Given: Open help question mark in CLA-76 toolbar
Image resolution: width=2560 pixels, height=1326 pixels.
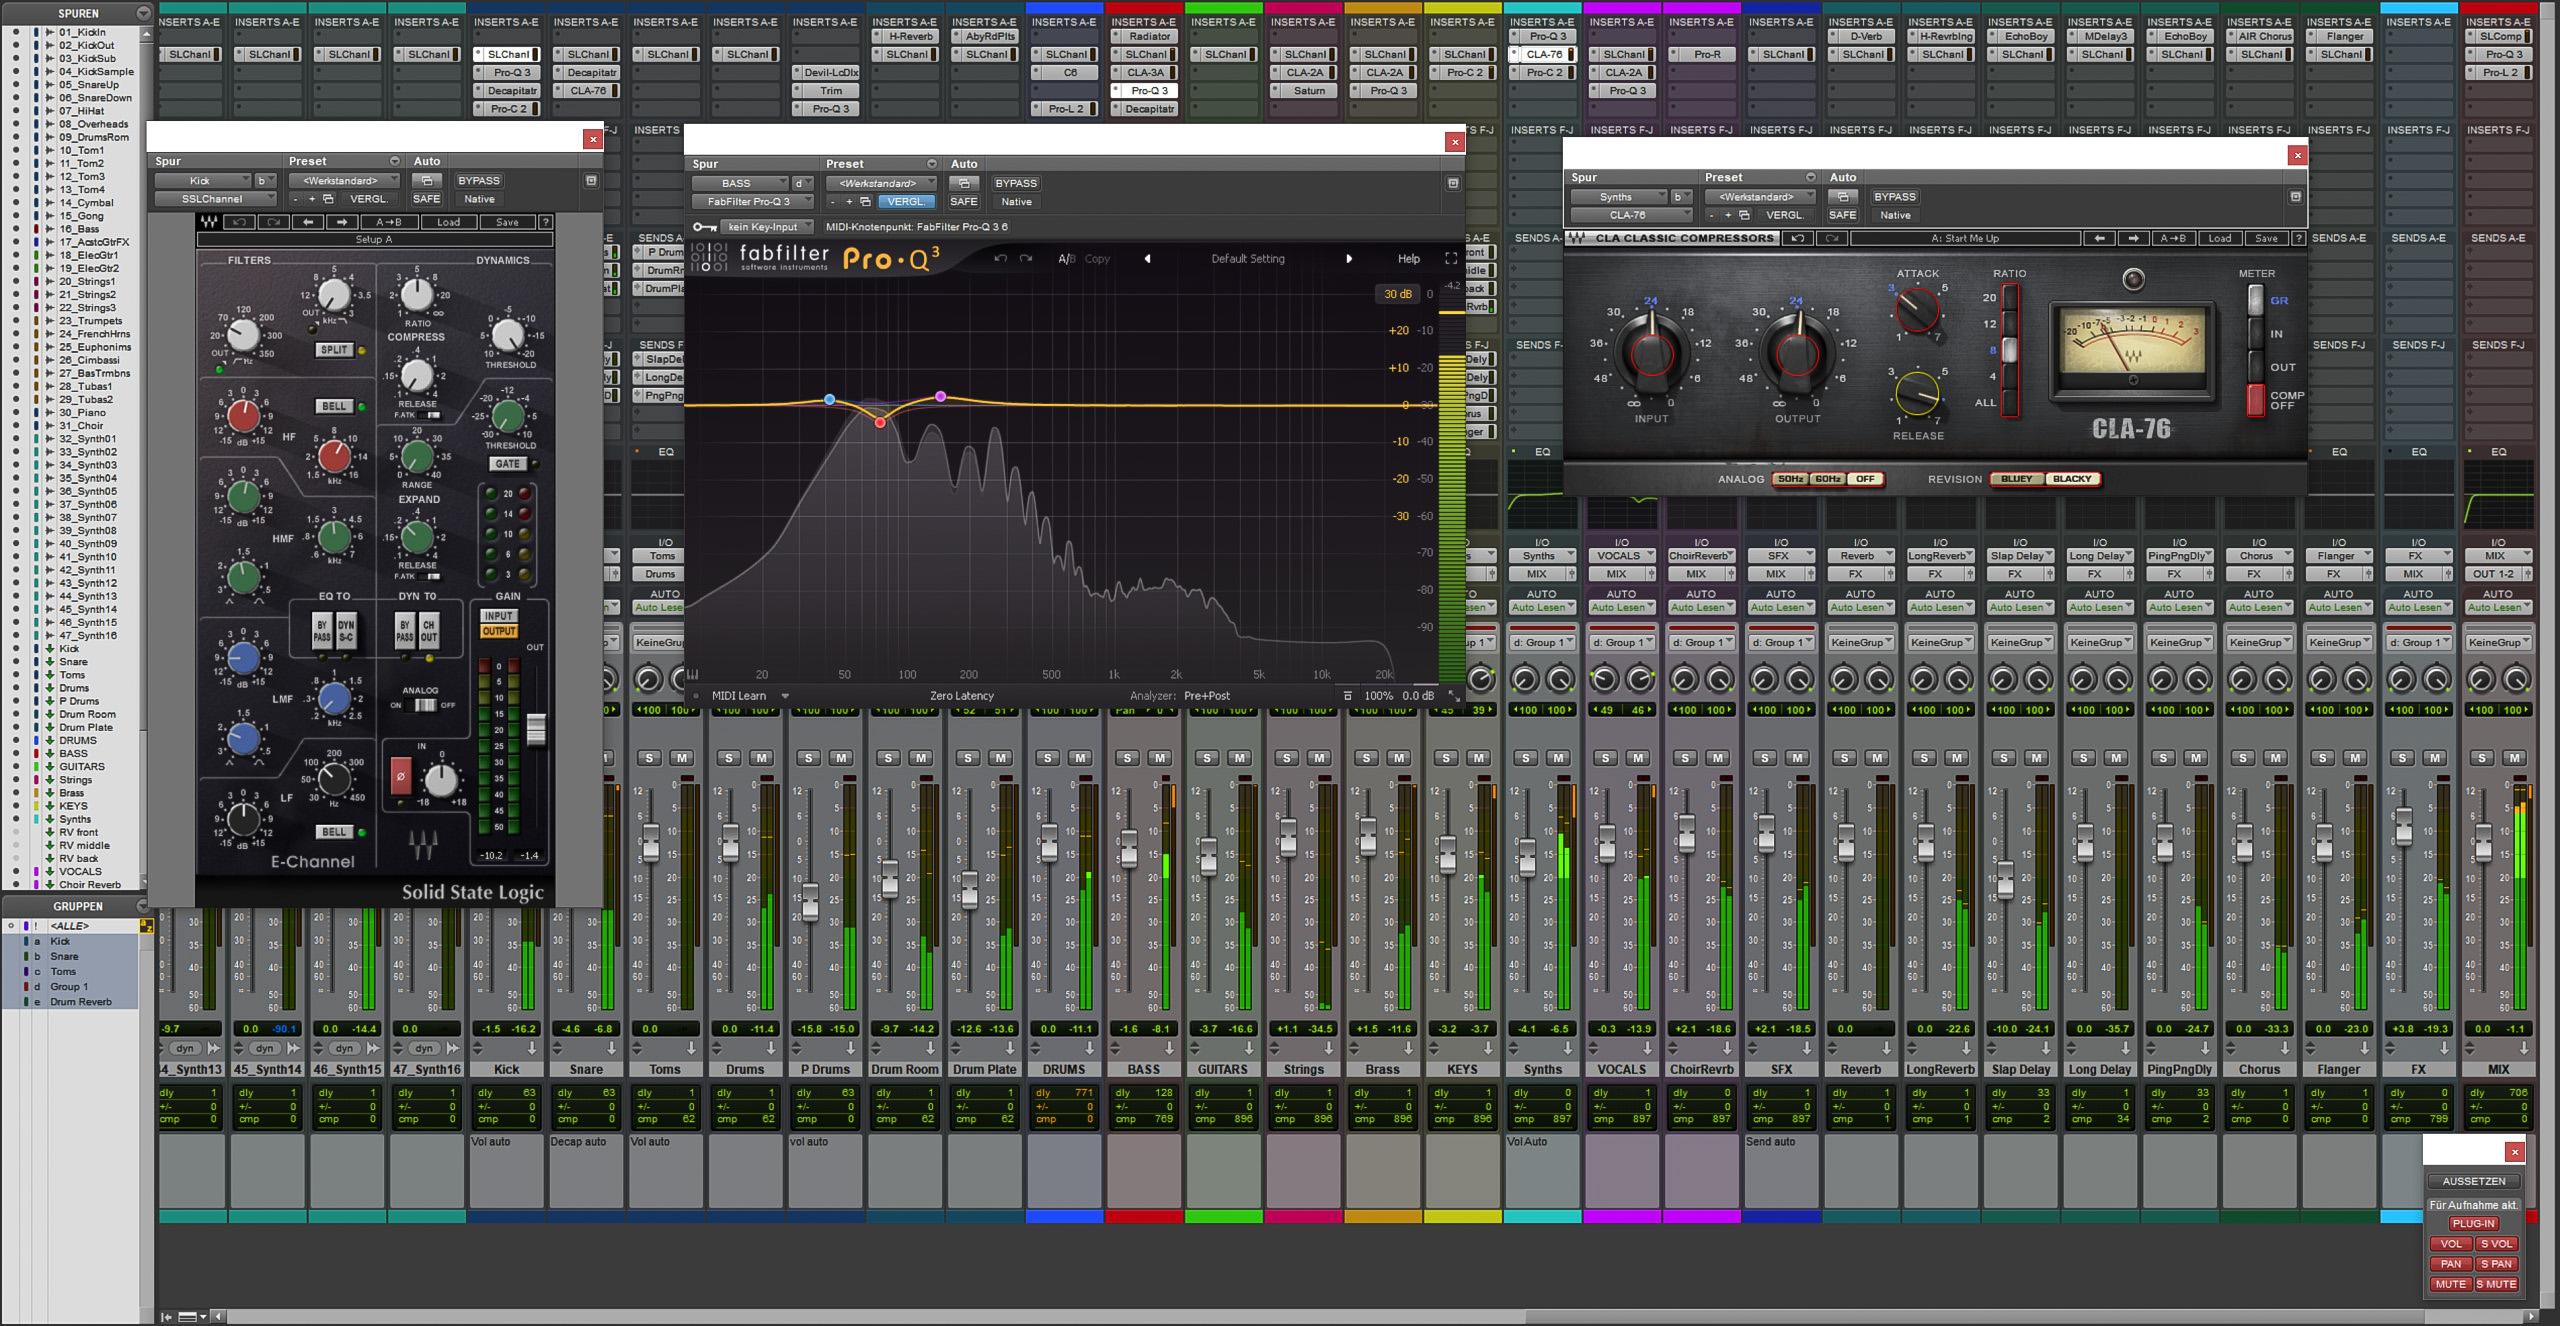Looking at the screenshot, I should pos(2298,238).
